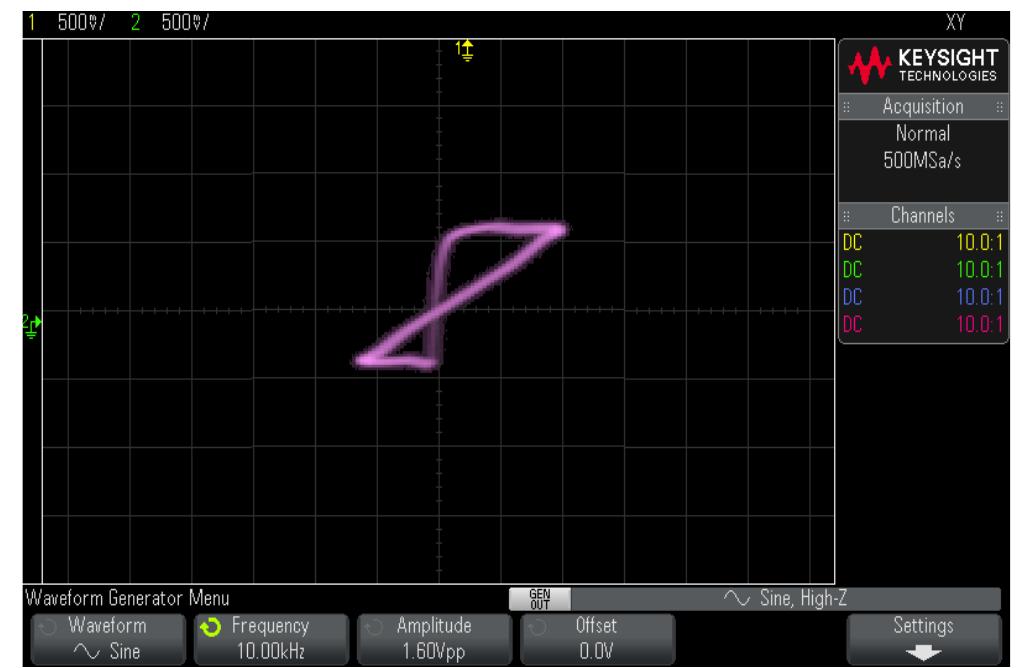The height and width of the screenshot is (668, 1026).
Task: Open the Waveform Sine softkey
Action: click(108, 639)
